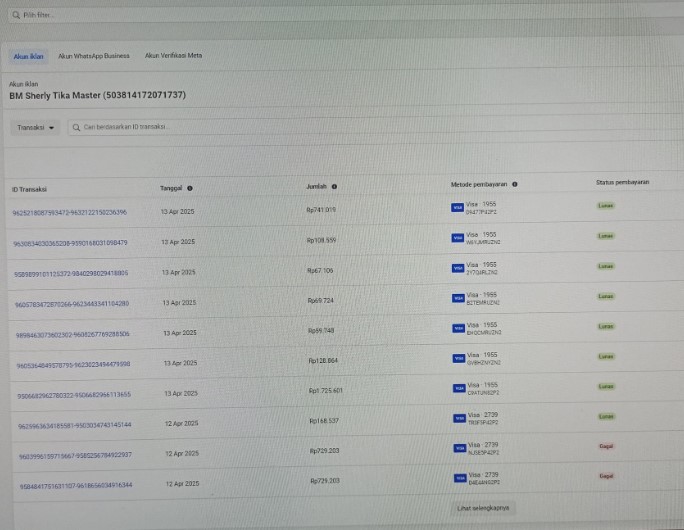Click the Lunas status badge in Rp1.725.601 row
The width and height of the screenshot is (684, 530).
[605, 386]
